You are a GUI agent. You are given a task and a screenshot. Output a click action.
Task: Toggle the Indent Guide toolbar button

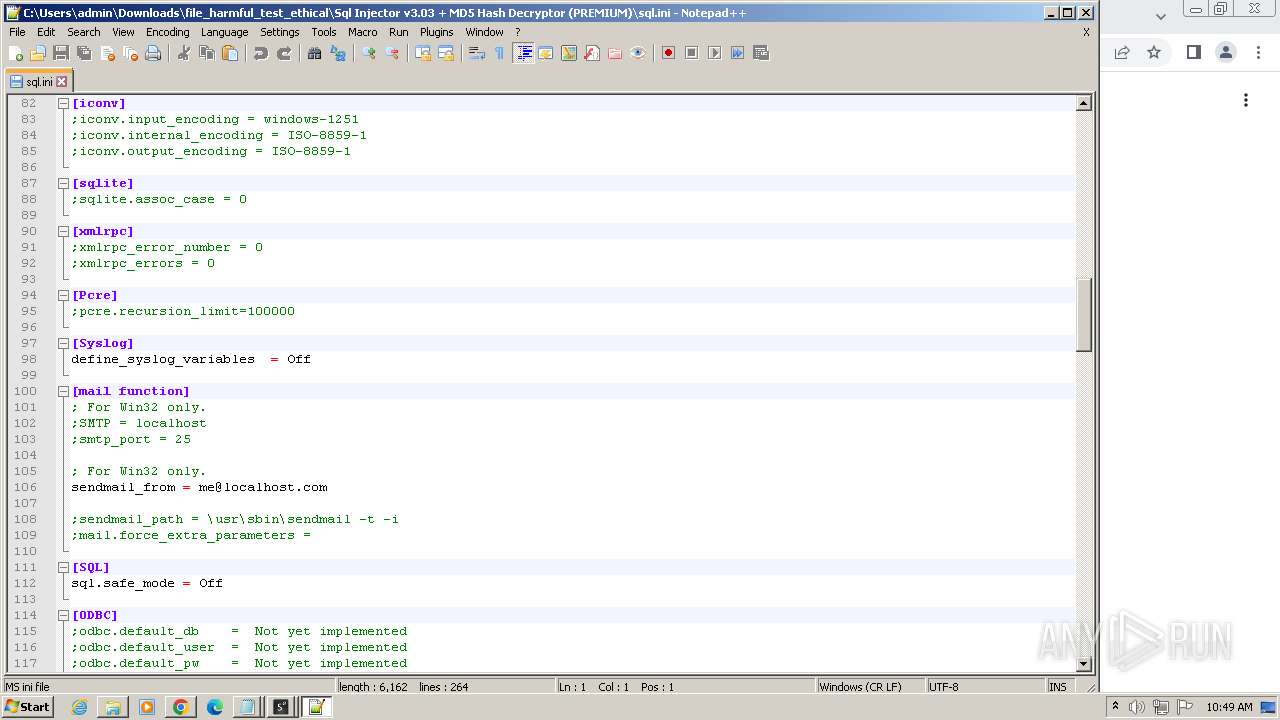pyautogui.click(x=523, y=53)
